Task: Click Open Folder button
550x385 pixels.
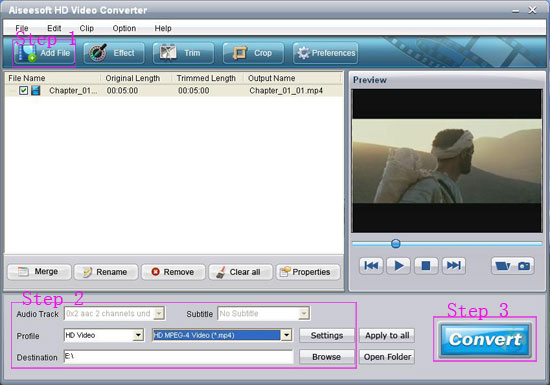Action: pyautogui.click(x=387, y=357)
